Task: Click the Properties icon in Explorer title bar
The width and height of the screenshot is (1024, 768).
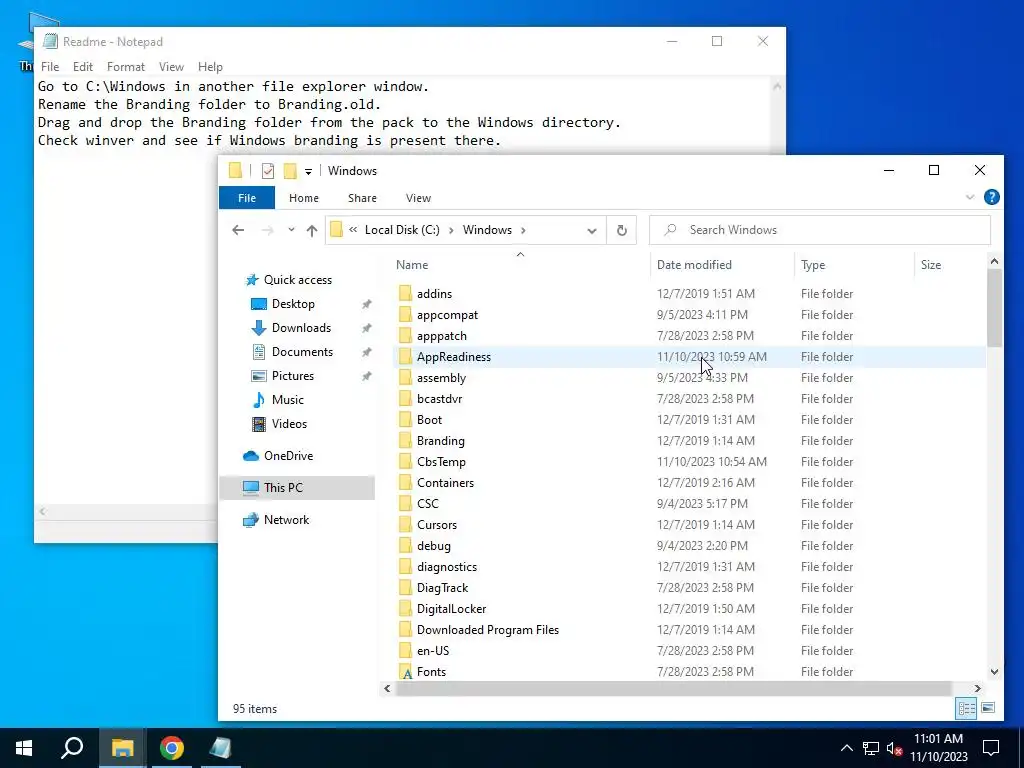Action: [x=268, y=171]
